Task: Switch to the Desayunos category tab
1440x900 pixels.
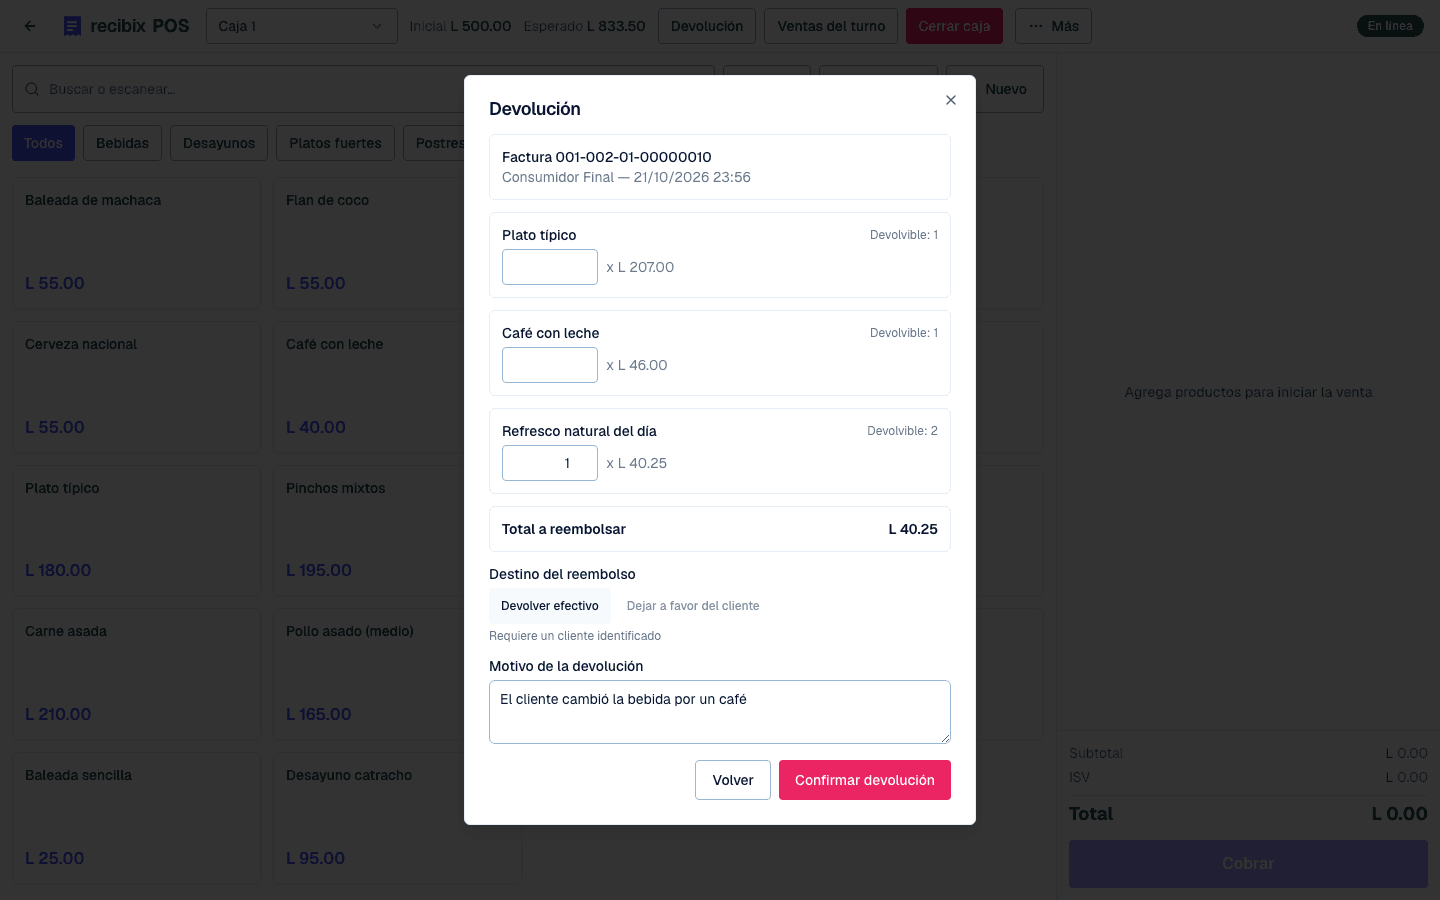Action: click(219, 143)
